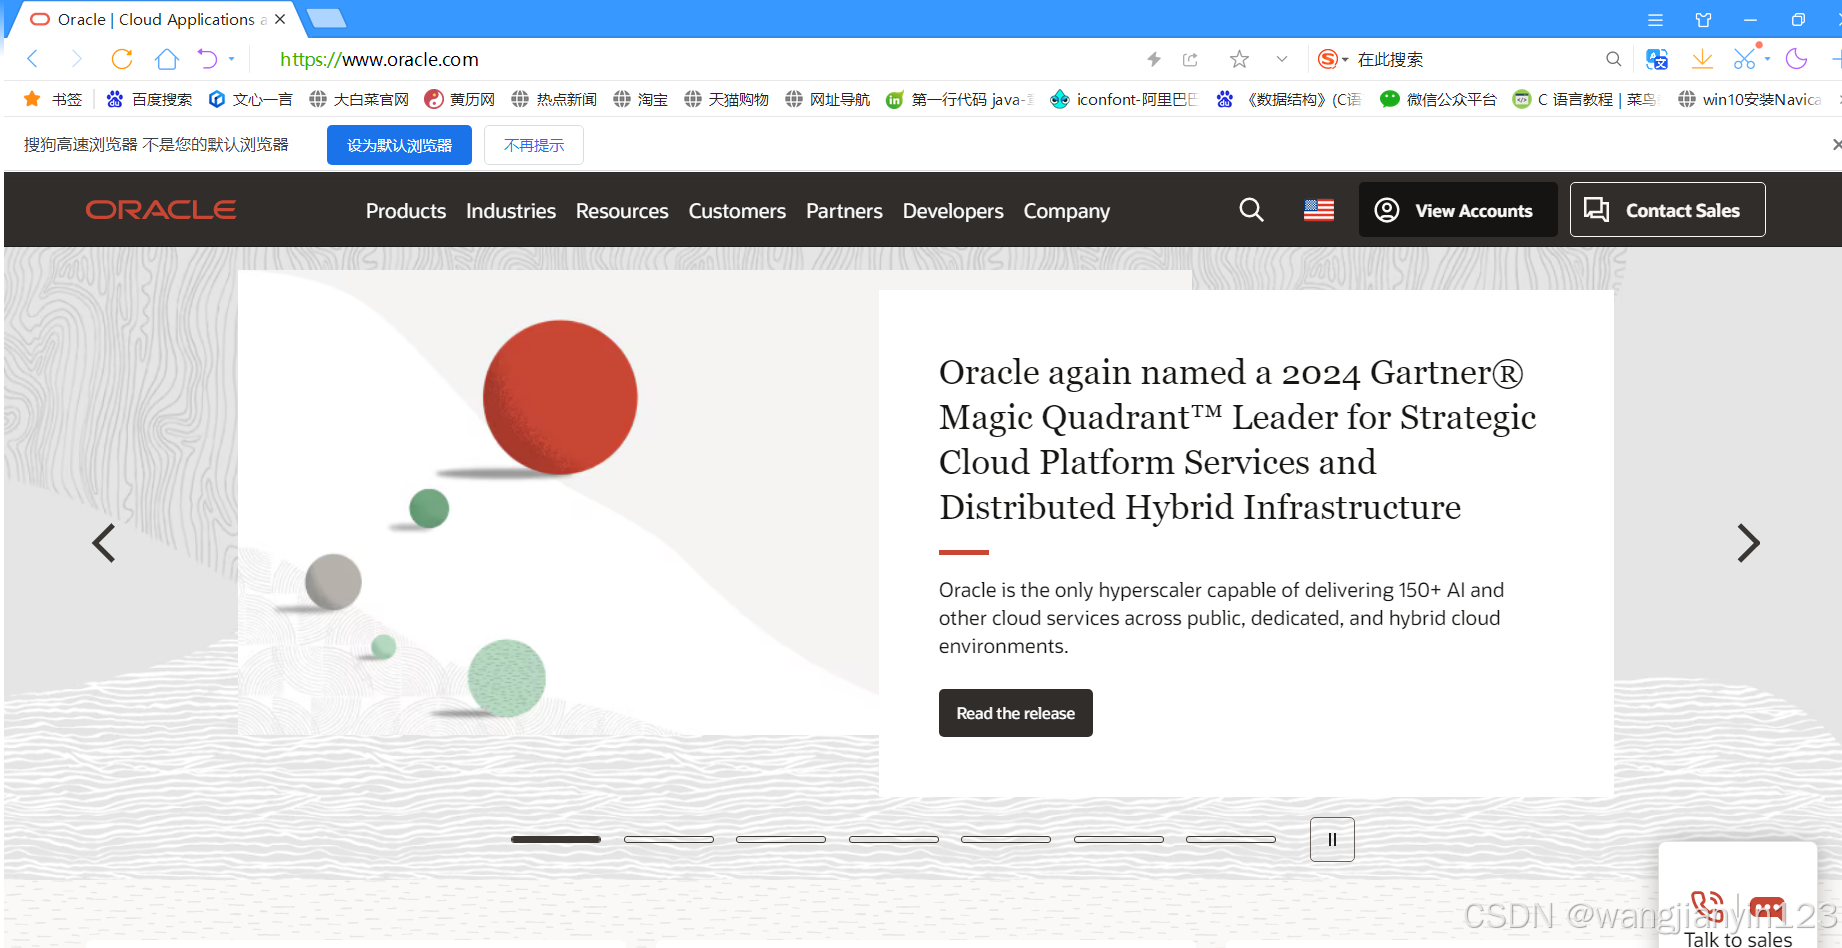The image size is (1842, 948).
Task: Click the Sogou search engine icon
Action: [x=1328, y=59]
